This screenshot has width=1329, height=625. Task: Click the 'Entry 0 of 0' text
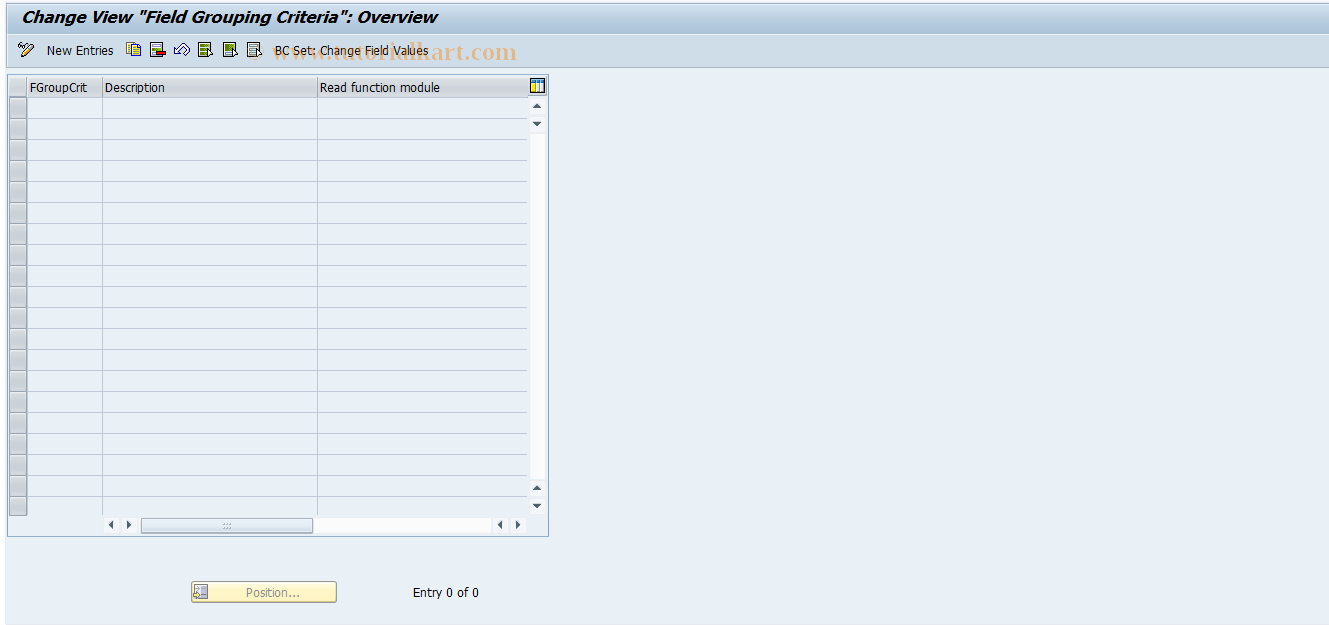coord(446,593)
